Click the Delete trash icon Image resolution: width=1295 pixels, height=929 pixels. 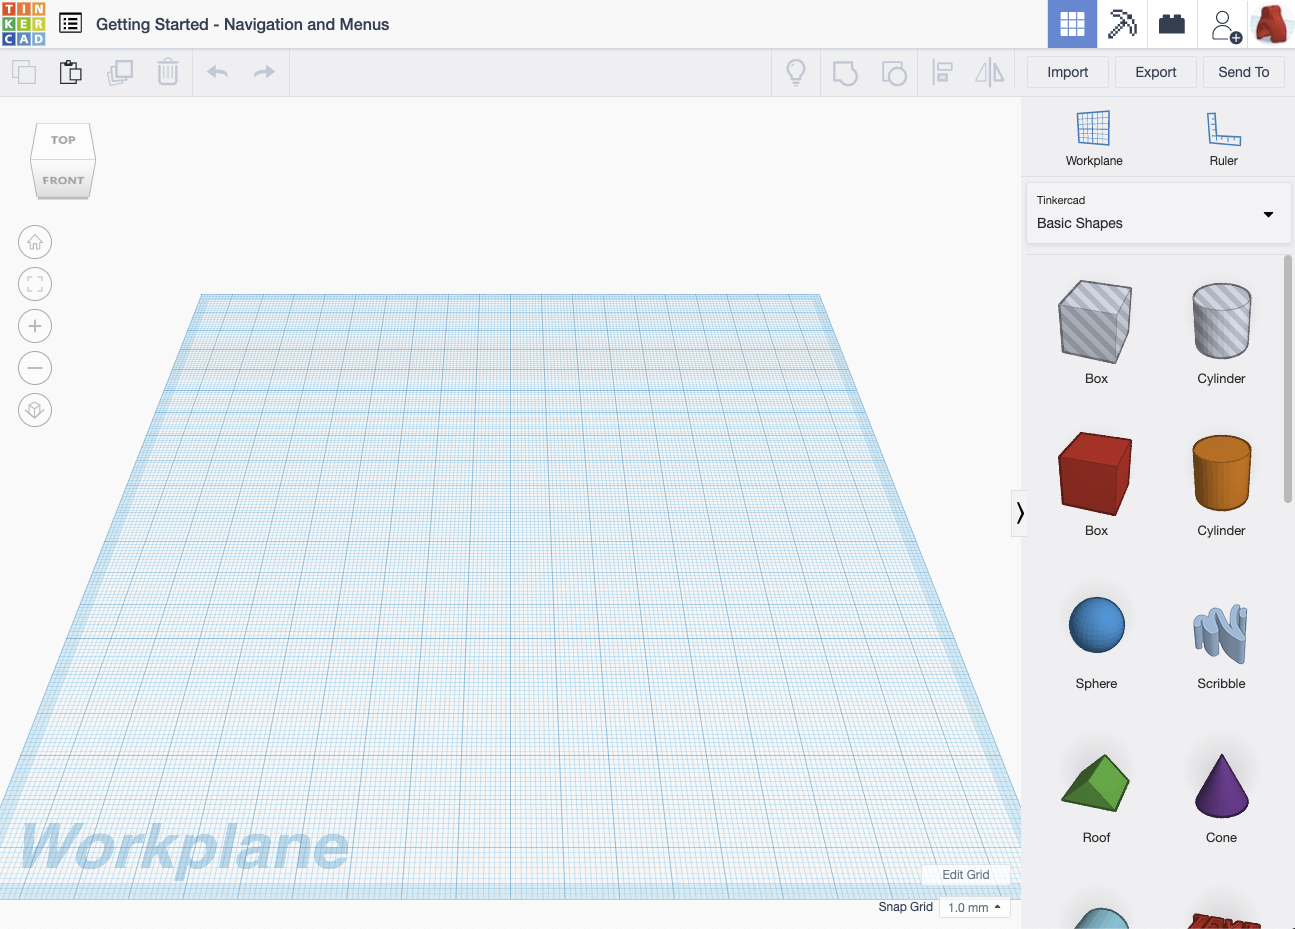click(168, 72)
